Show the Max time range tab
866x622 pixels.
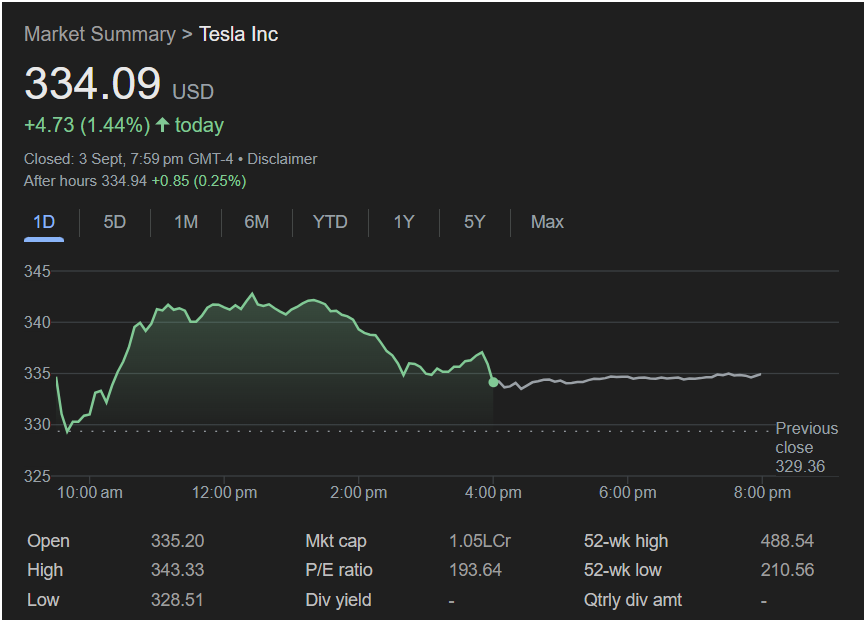[547, 222]
